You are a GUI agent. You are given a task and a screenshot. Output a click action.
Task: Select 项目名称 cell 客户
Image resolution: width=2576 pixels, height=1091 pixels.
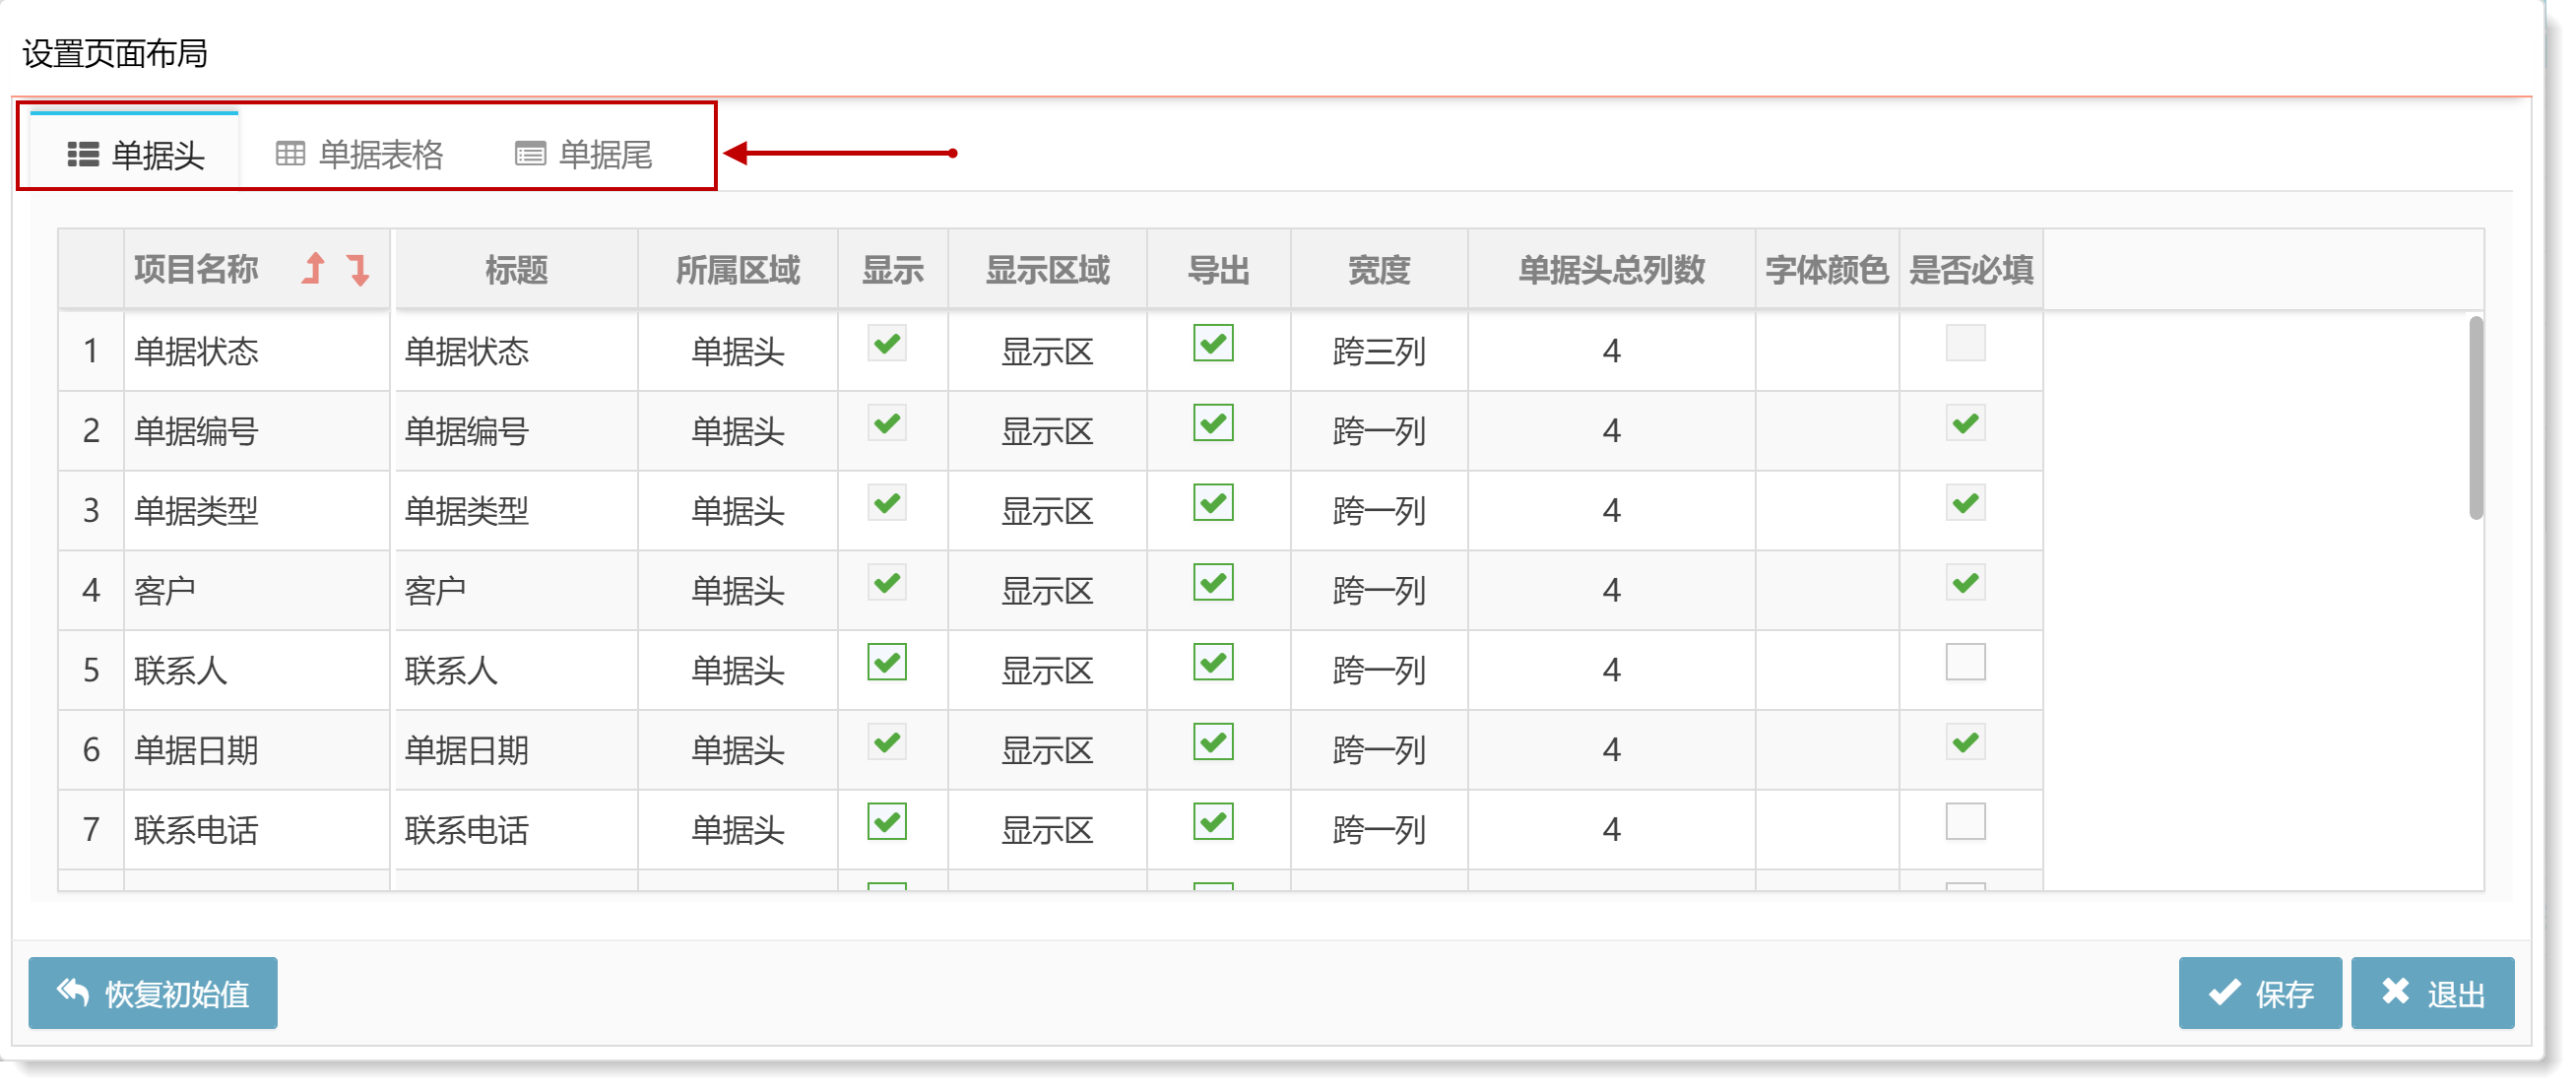[257, 590]
